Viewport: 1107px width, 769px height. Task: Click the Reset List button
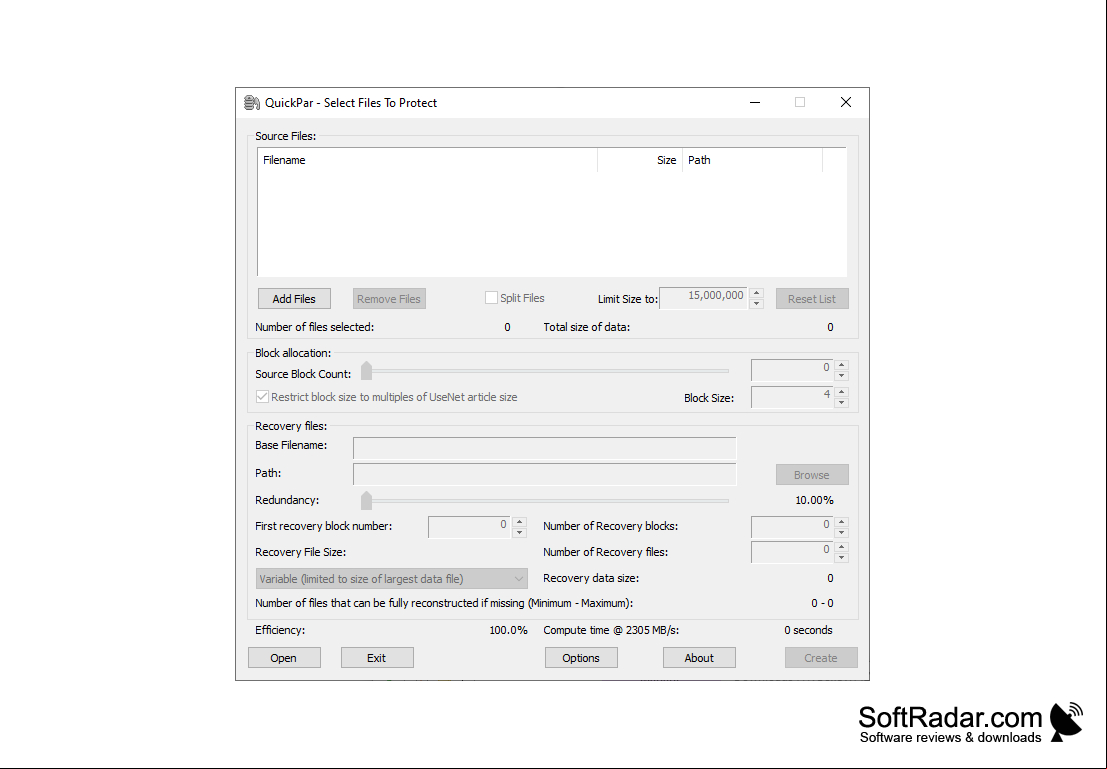(812, 299)
